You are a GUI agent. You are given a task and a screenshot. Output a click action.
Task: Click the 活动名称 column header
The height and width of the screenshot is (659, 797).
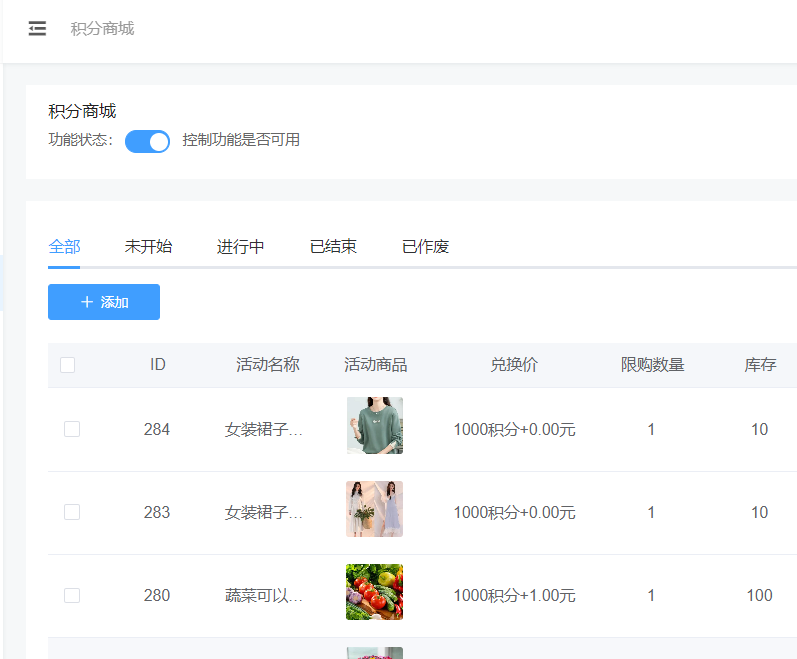tap(267, 364)
